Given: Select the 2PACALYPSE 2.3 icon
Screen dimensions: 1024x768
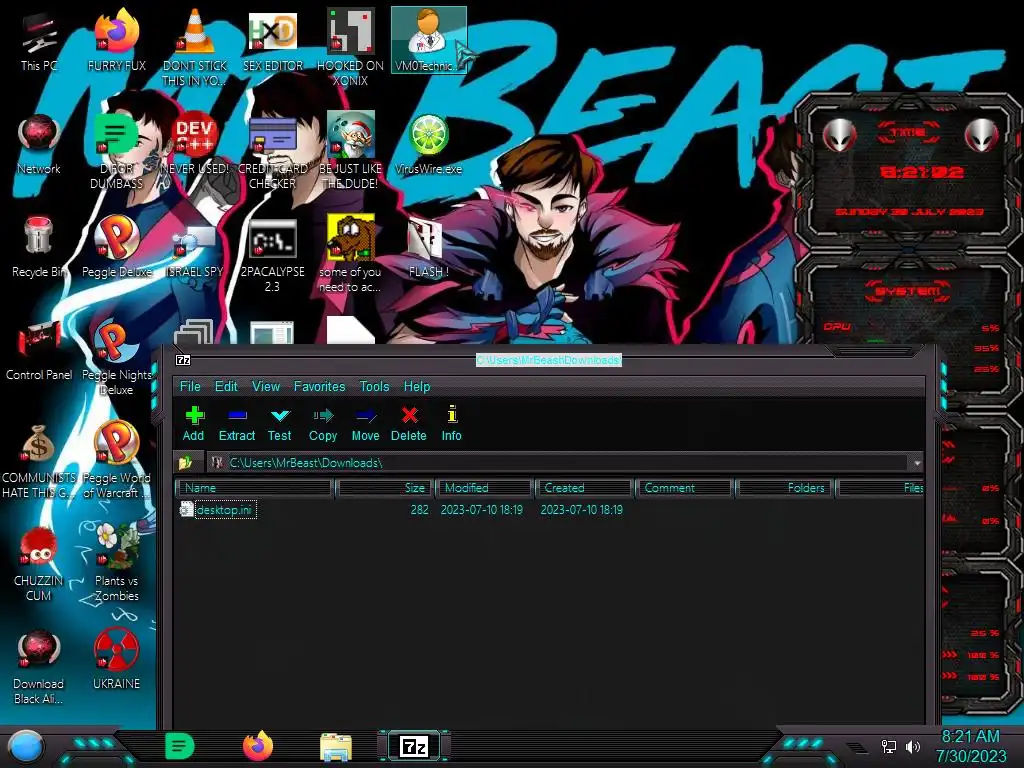Looking at the screenshot, I should 273,255.
